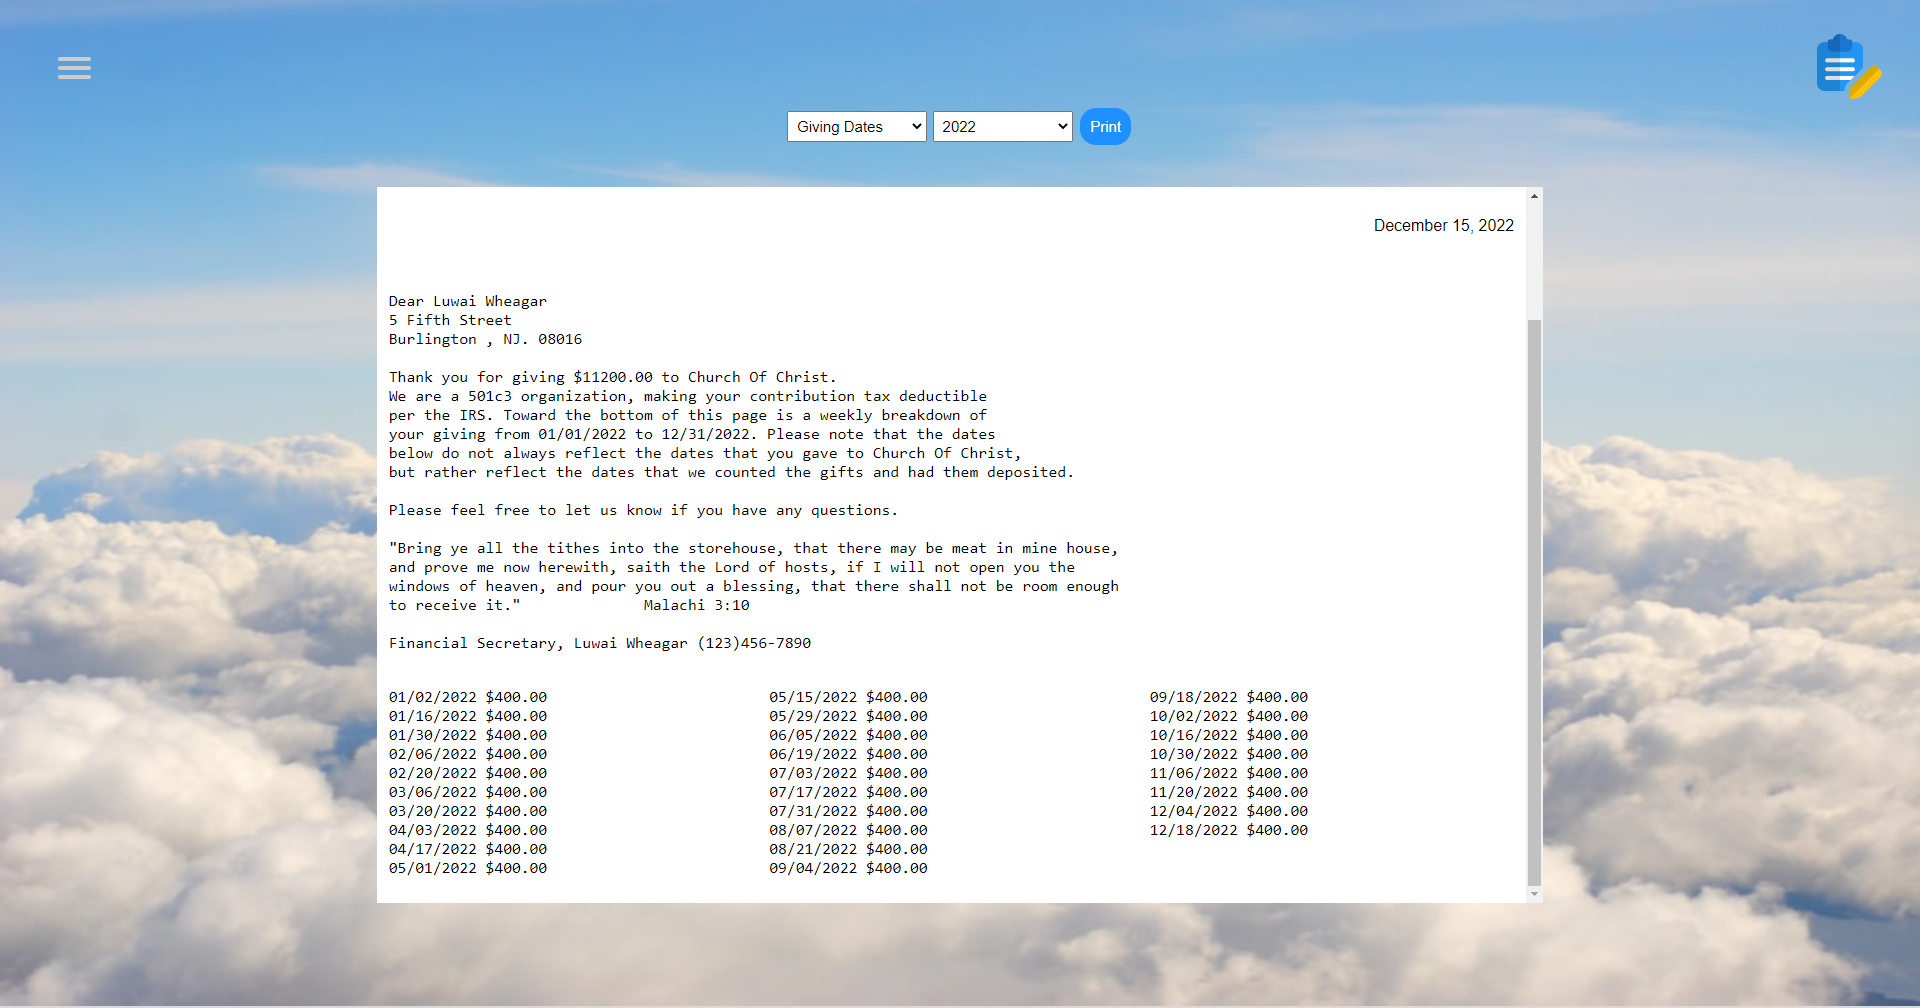Click the 11/20/2022 $400.00 entry

[x=1229, y=792]
